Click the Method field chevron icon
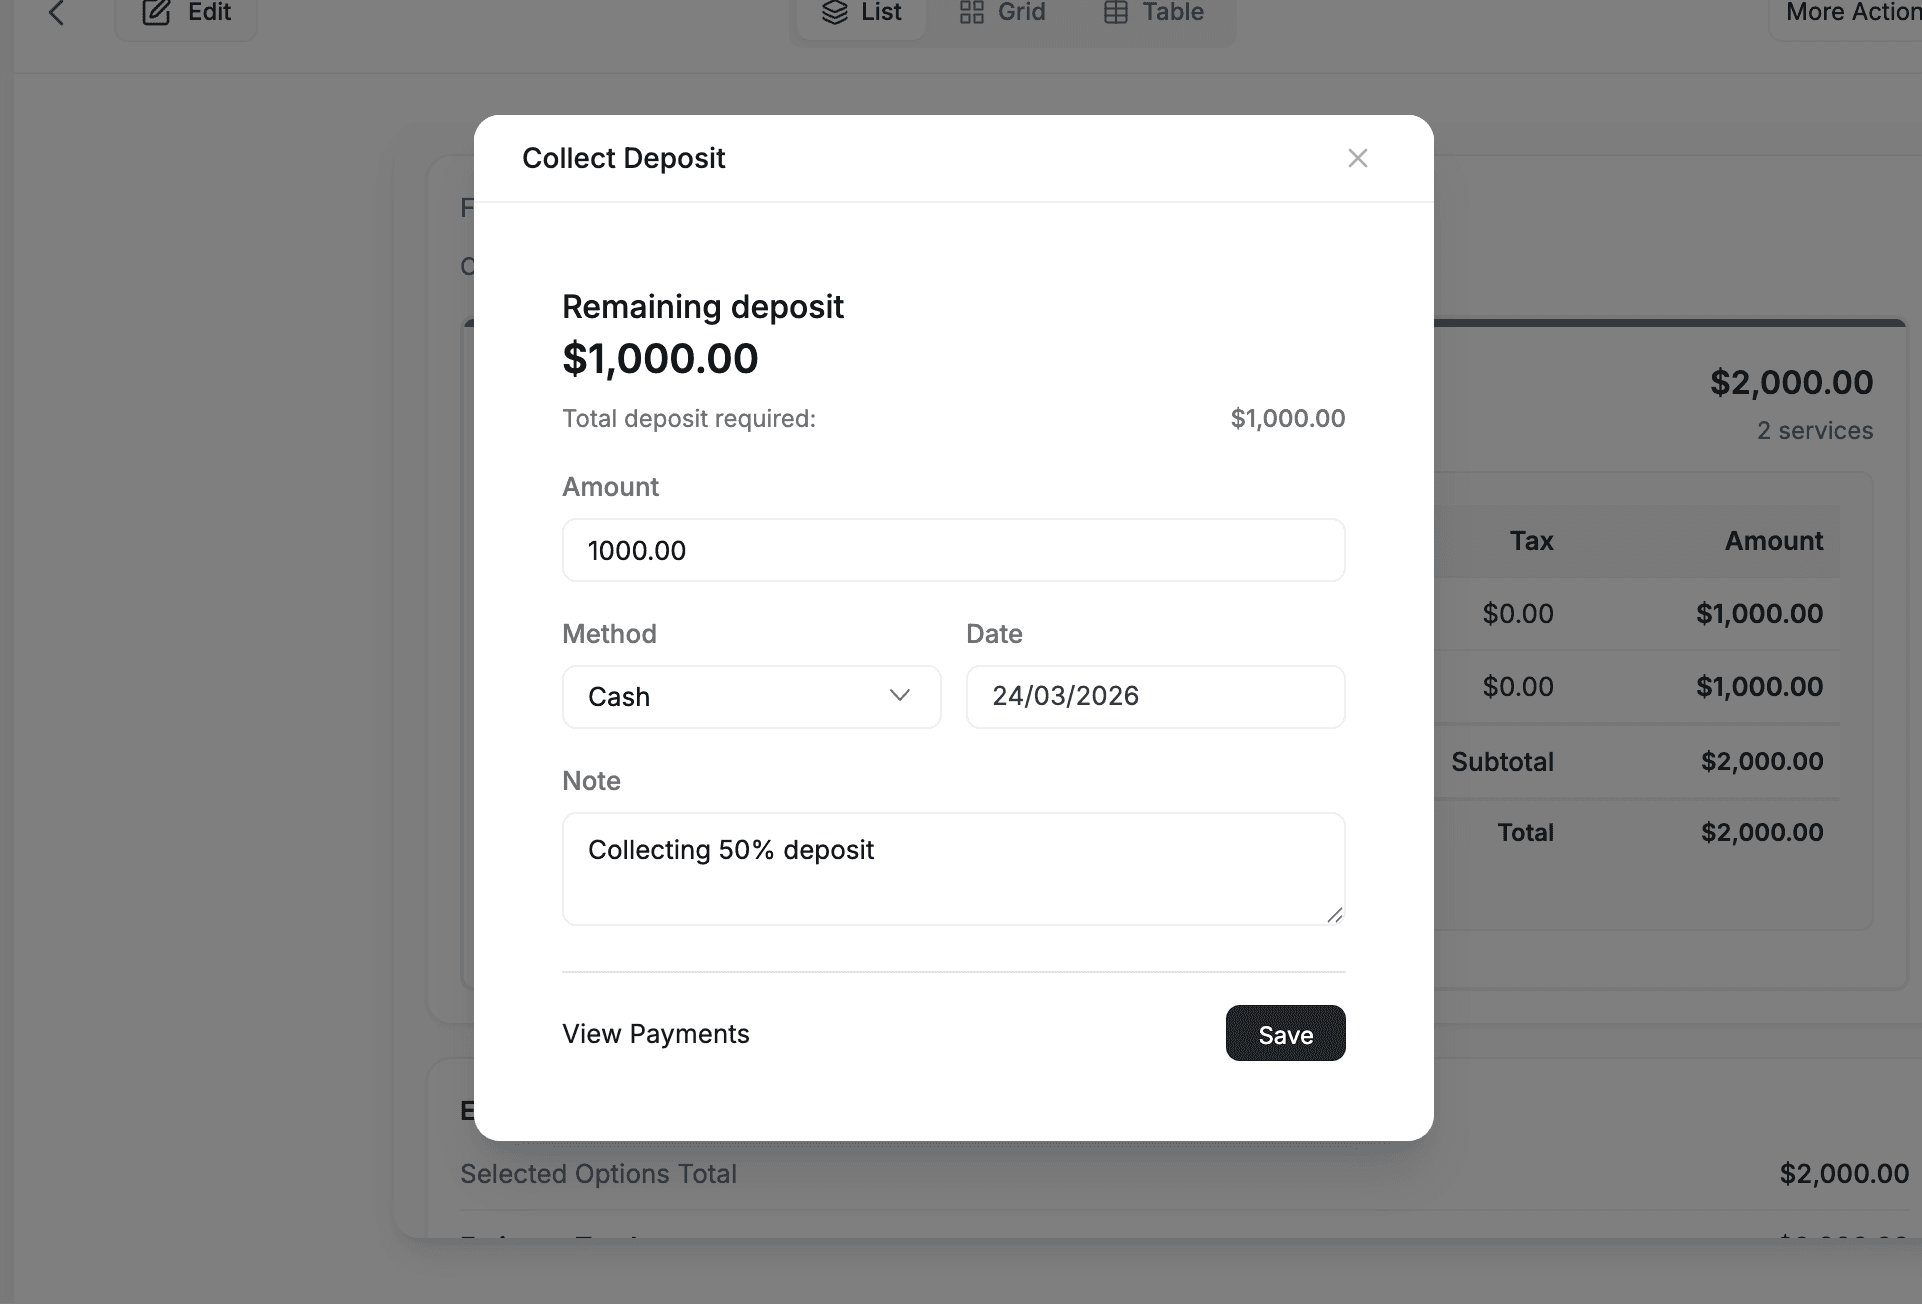 click(x=899, y=696)
